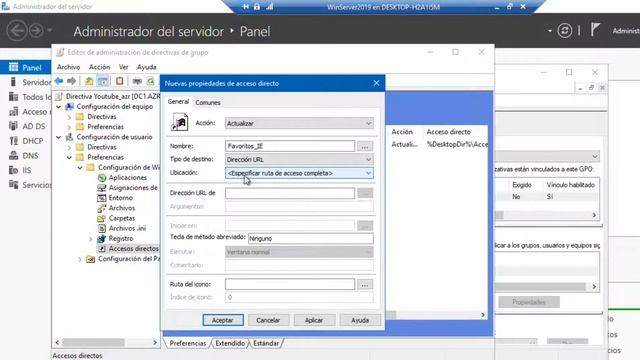
Task: Click the shortcut icon beside Acción label
Action: tap(180, 122)
